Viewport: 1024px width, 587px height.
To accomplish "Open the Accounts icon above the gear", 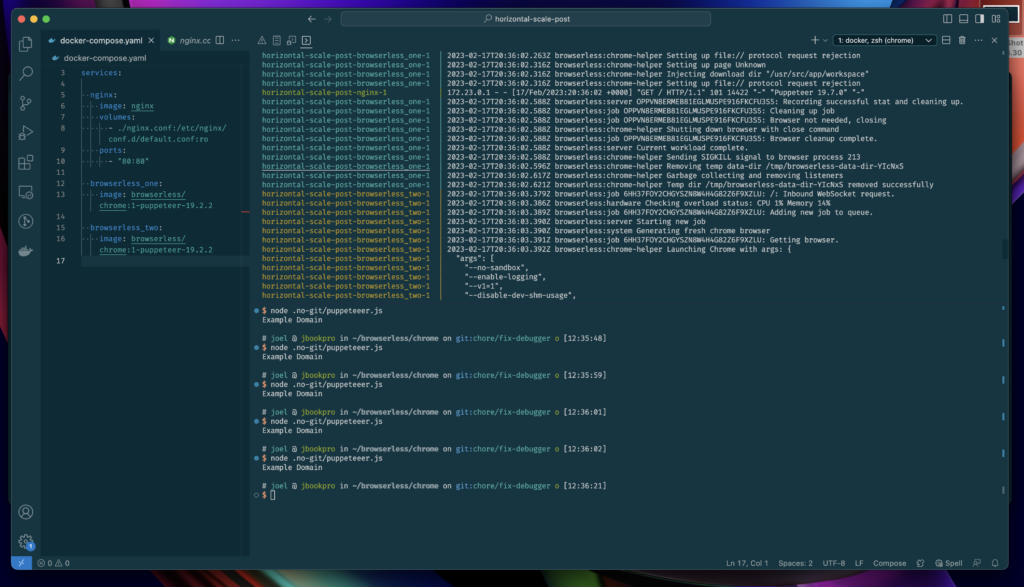I will (x=25, y=513).
